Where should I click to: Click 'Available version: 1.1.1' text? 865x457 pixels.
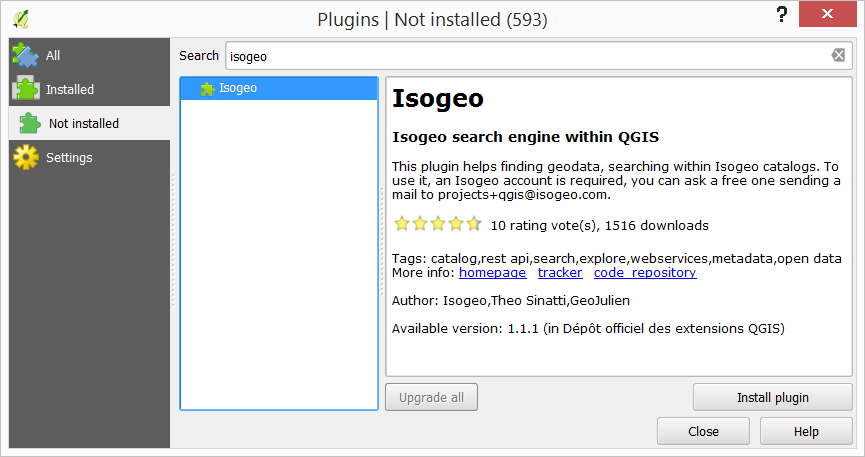[465, 329]
